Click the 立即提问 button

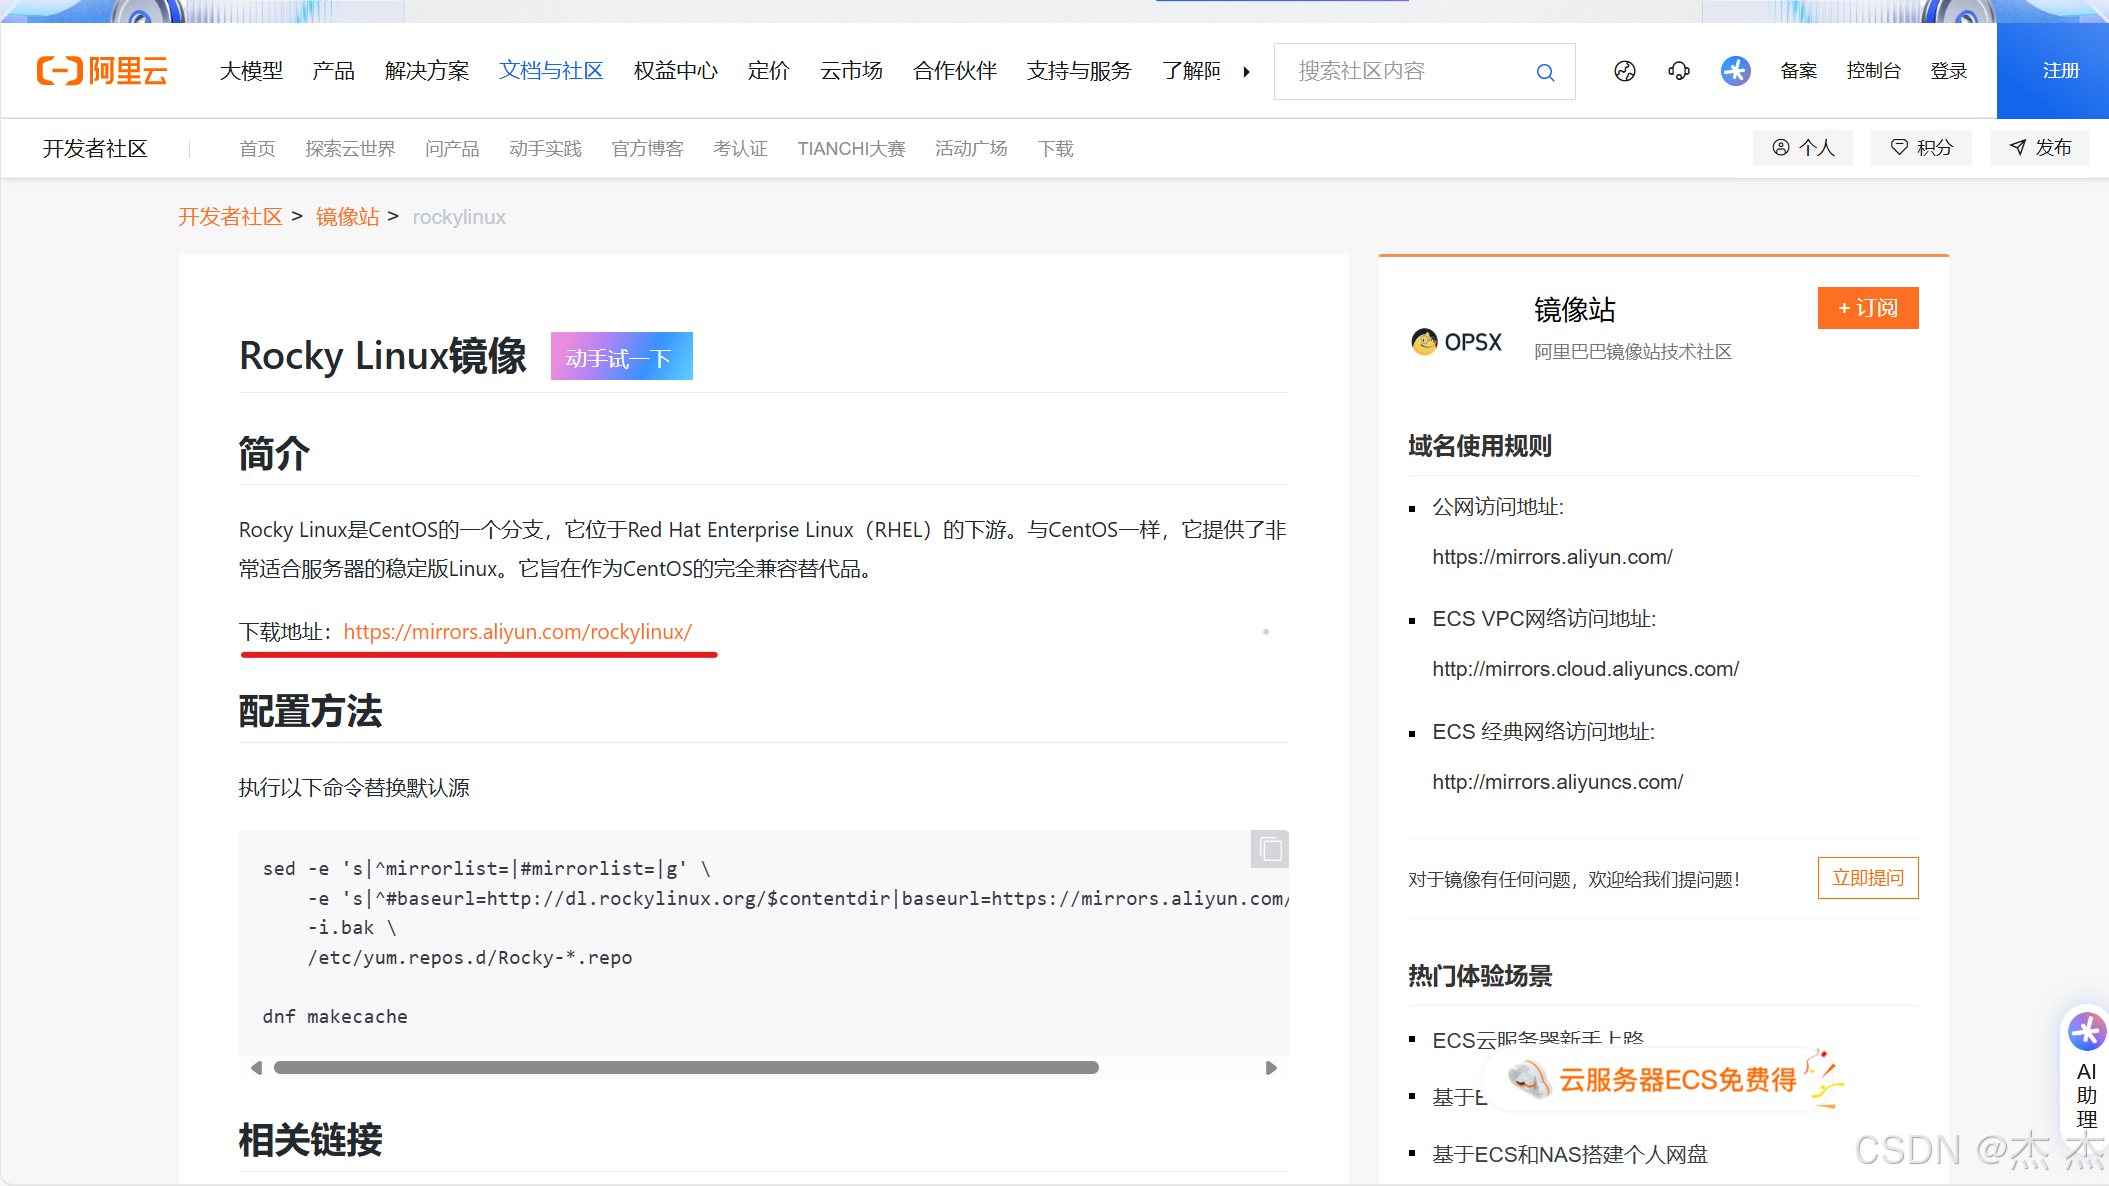click(x=1868, y=878)
